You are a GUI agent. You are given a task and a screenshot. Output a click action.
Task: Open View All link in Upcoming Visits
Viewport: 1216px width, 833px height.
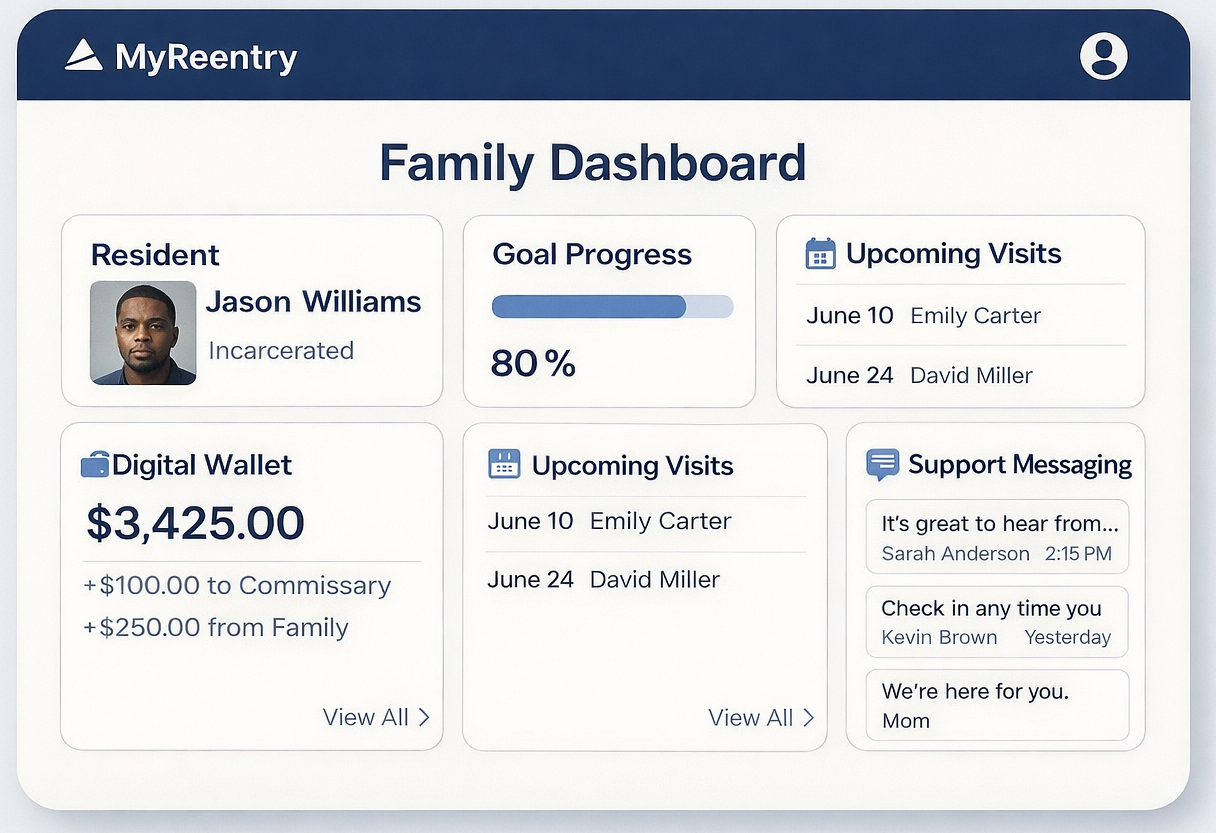point(751,717)
